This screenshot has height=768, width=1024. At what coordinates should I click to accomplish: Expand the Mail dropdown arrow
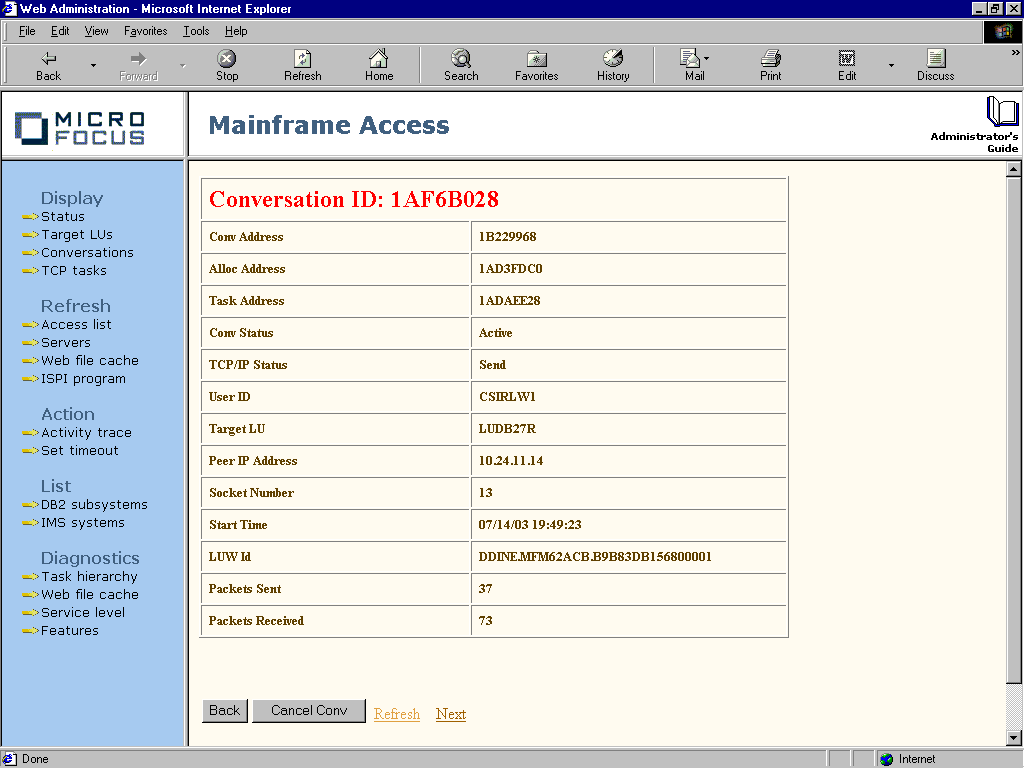706,58
